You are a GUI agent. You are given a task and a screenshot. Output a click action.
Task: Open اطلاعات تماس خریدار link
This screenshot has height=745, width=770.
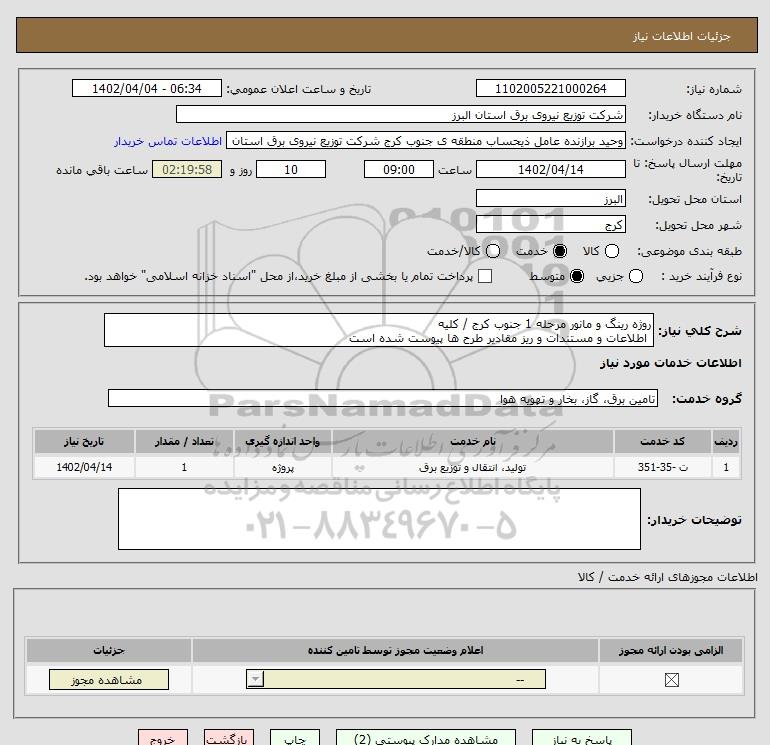tap(168, 141)
